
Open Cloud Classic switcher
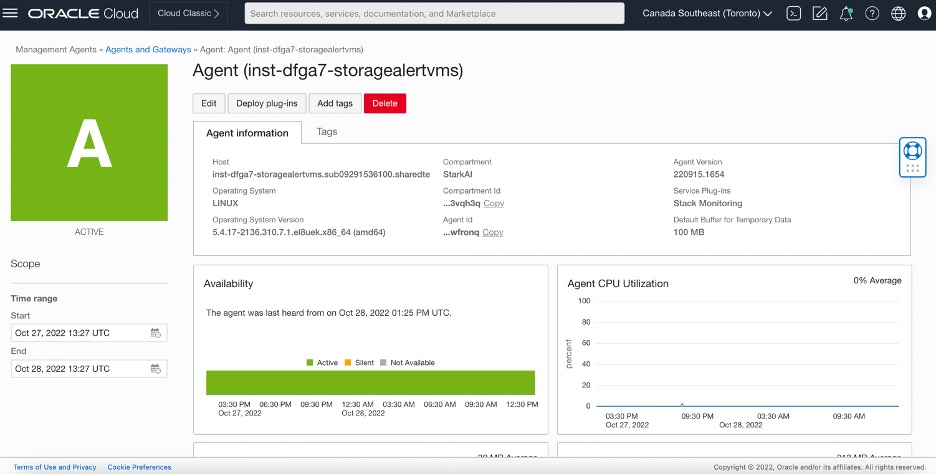coord(188,13)
